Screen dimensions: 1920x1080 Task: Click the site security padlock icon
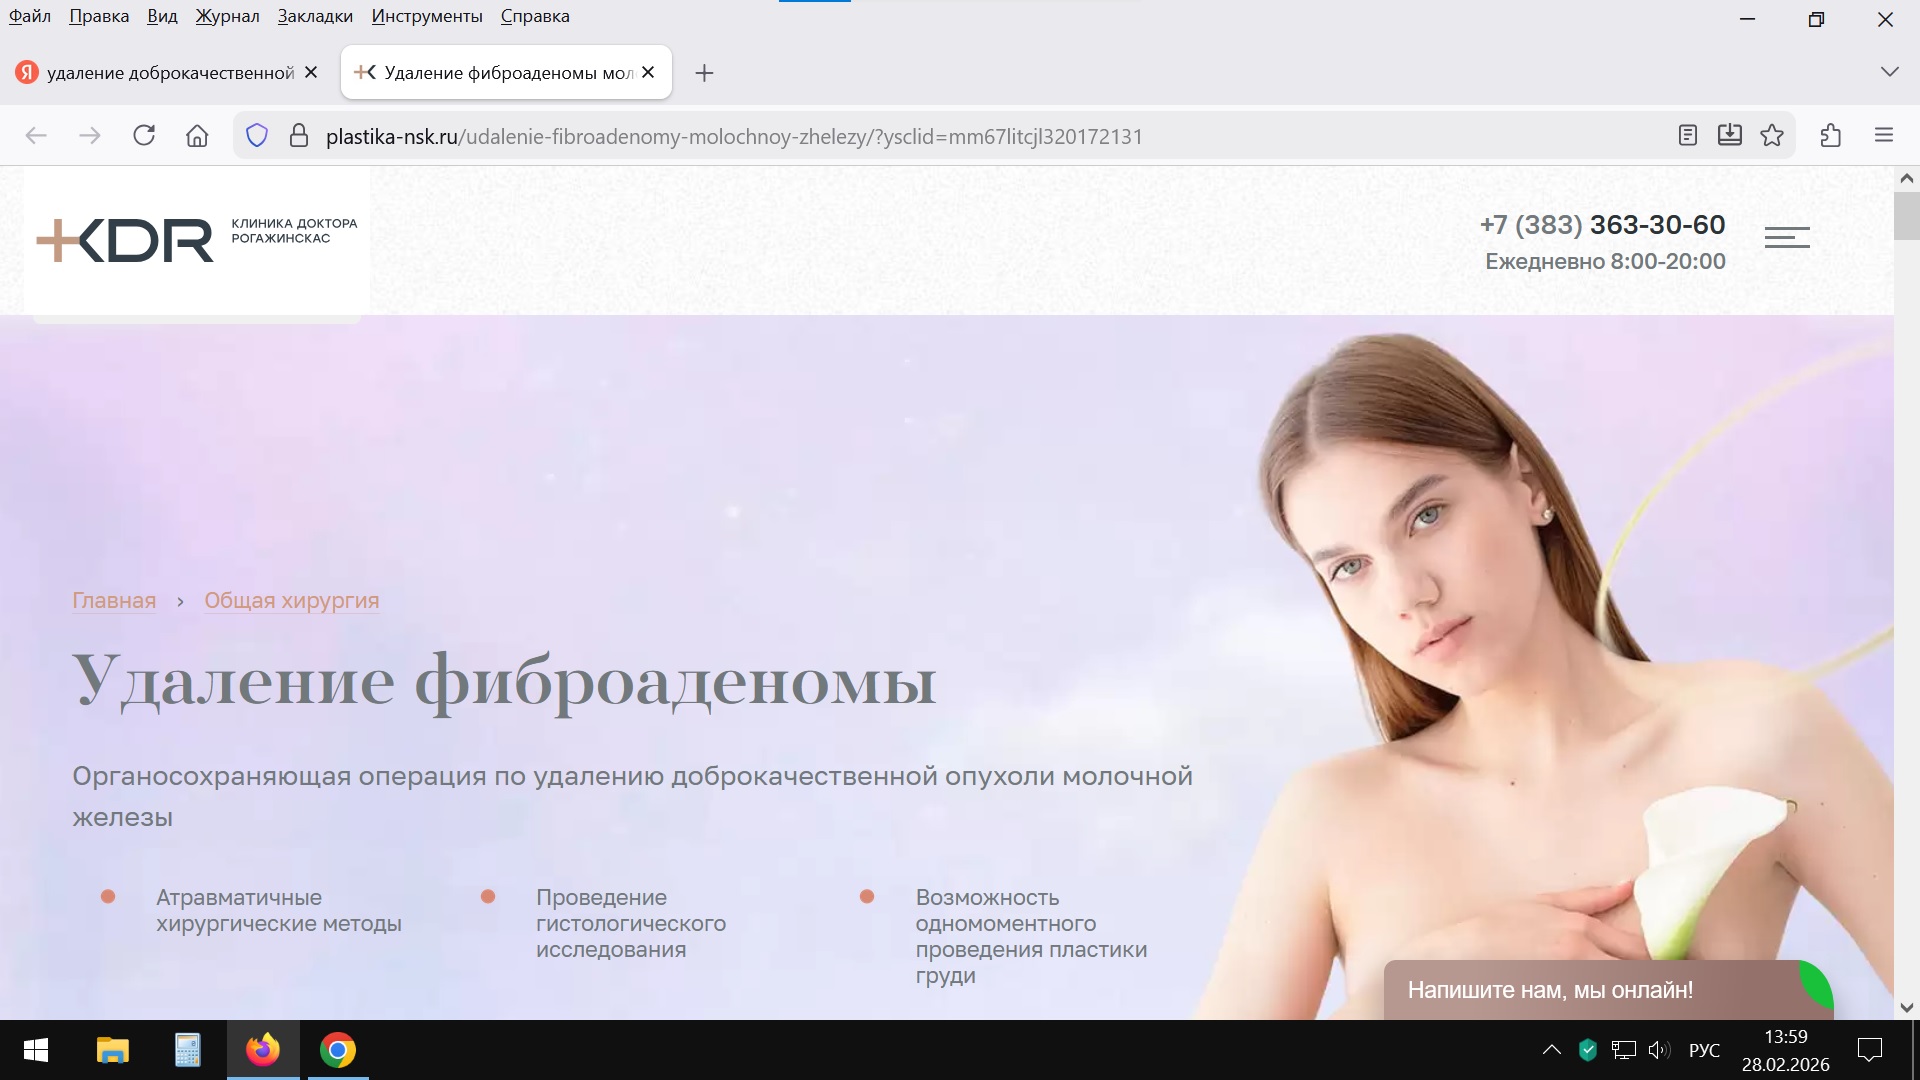pyautogui.click(x=298, y=136)
